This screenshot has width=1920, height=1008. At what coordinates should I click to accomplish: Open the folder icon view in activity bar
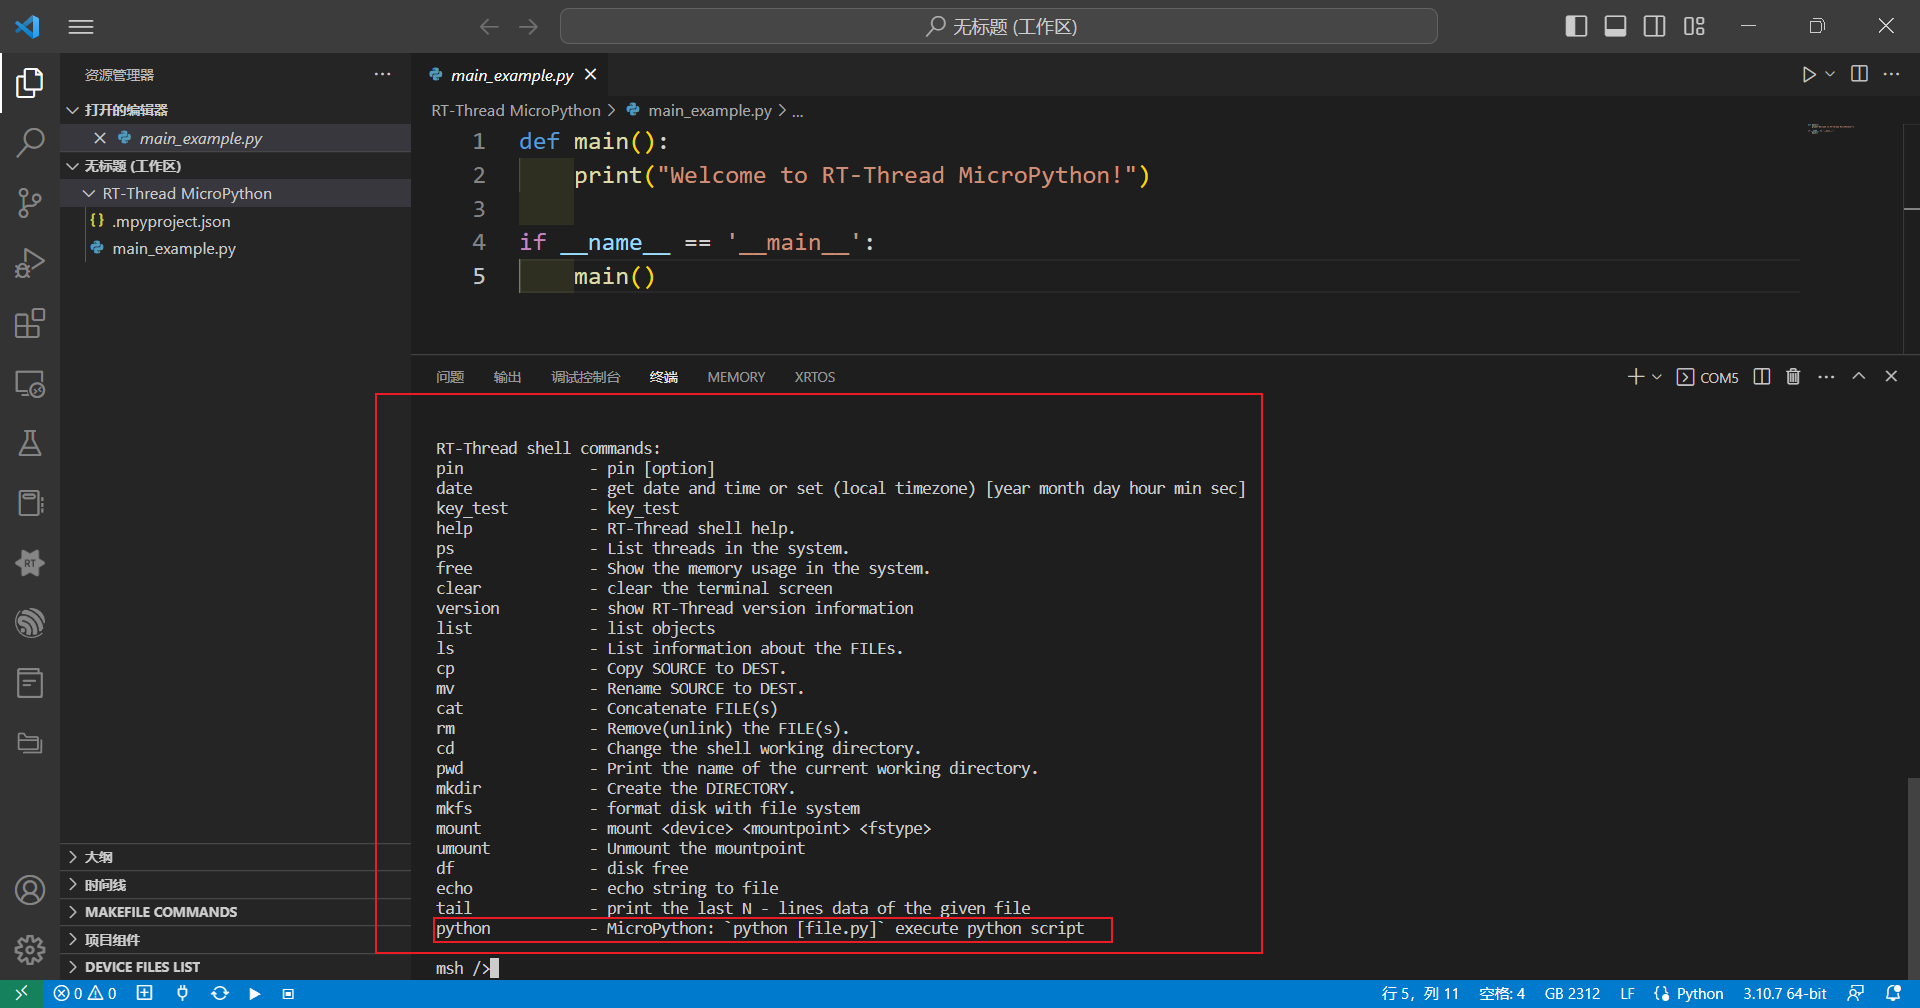[30, 743]
